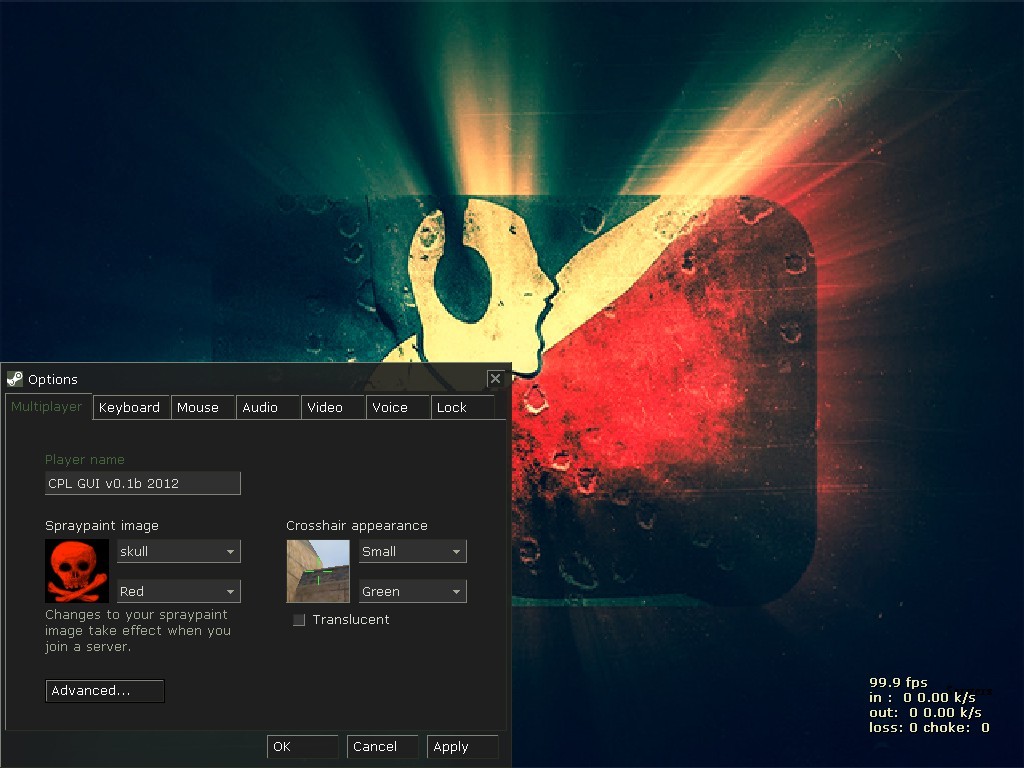Viewport: 1024px width, 768px height.
Task: Open the Small crosshair size dropdown
Action: (413, 551)
